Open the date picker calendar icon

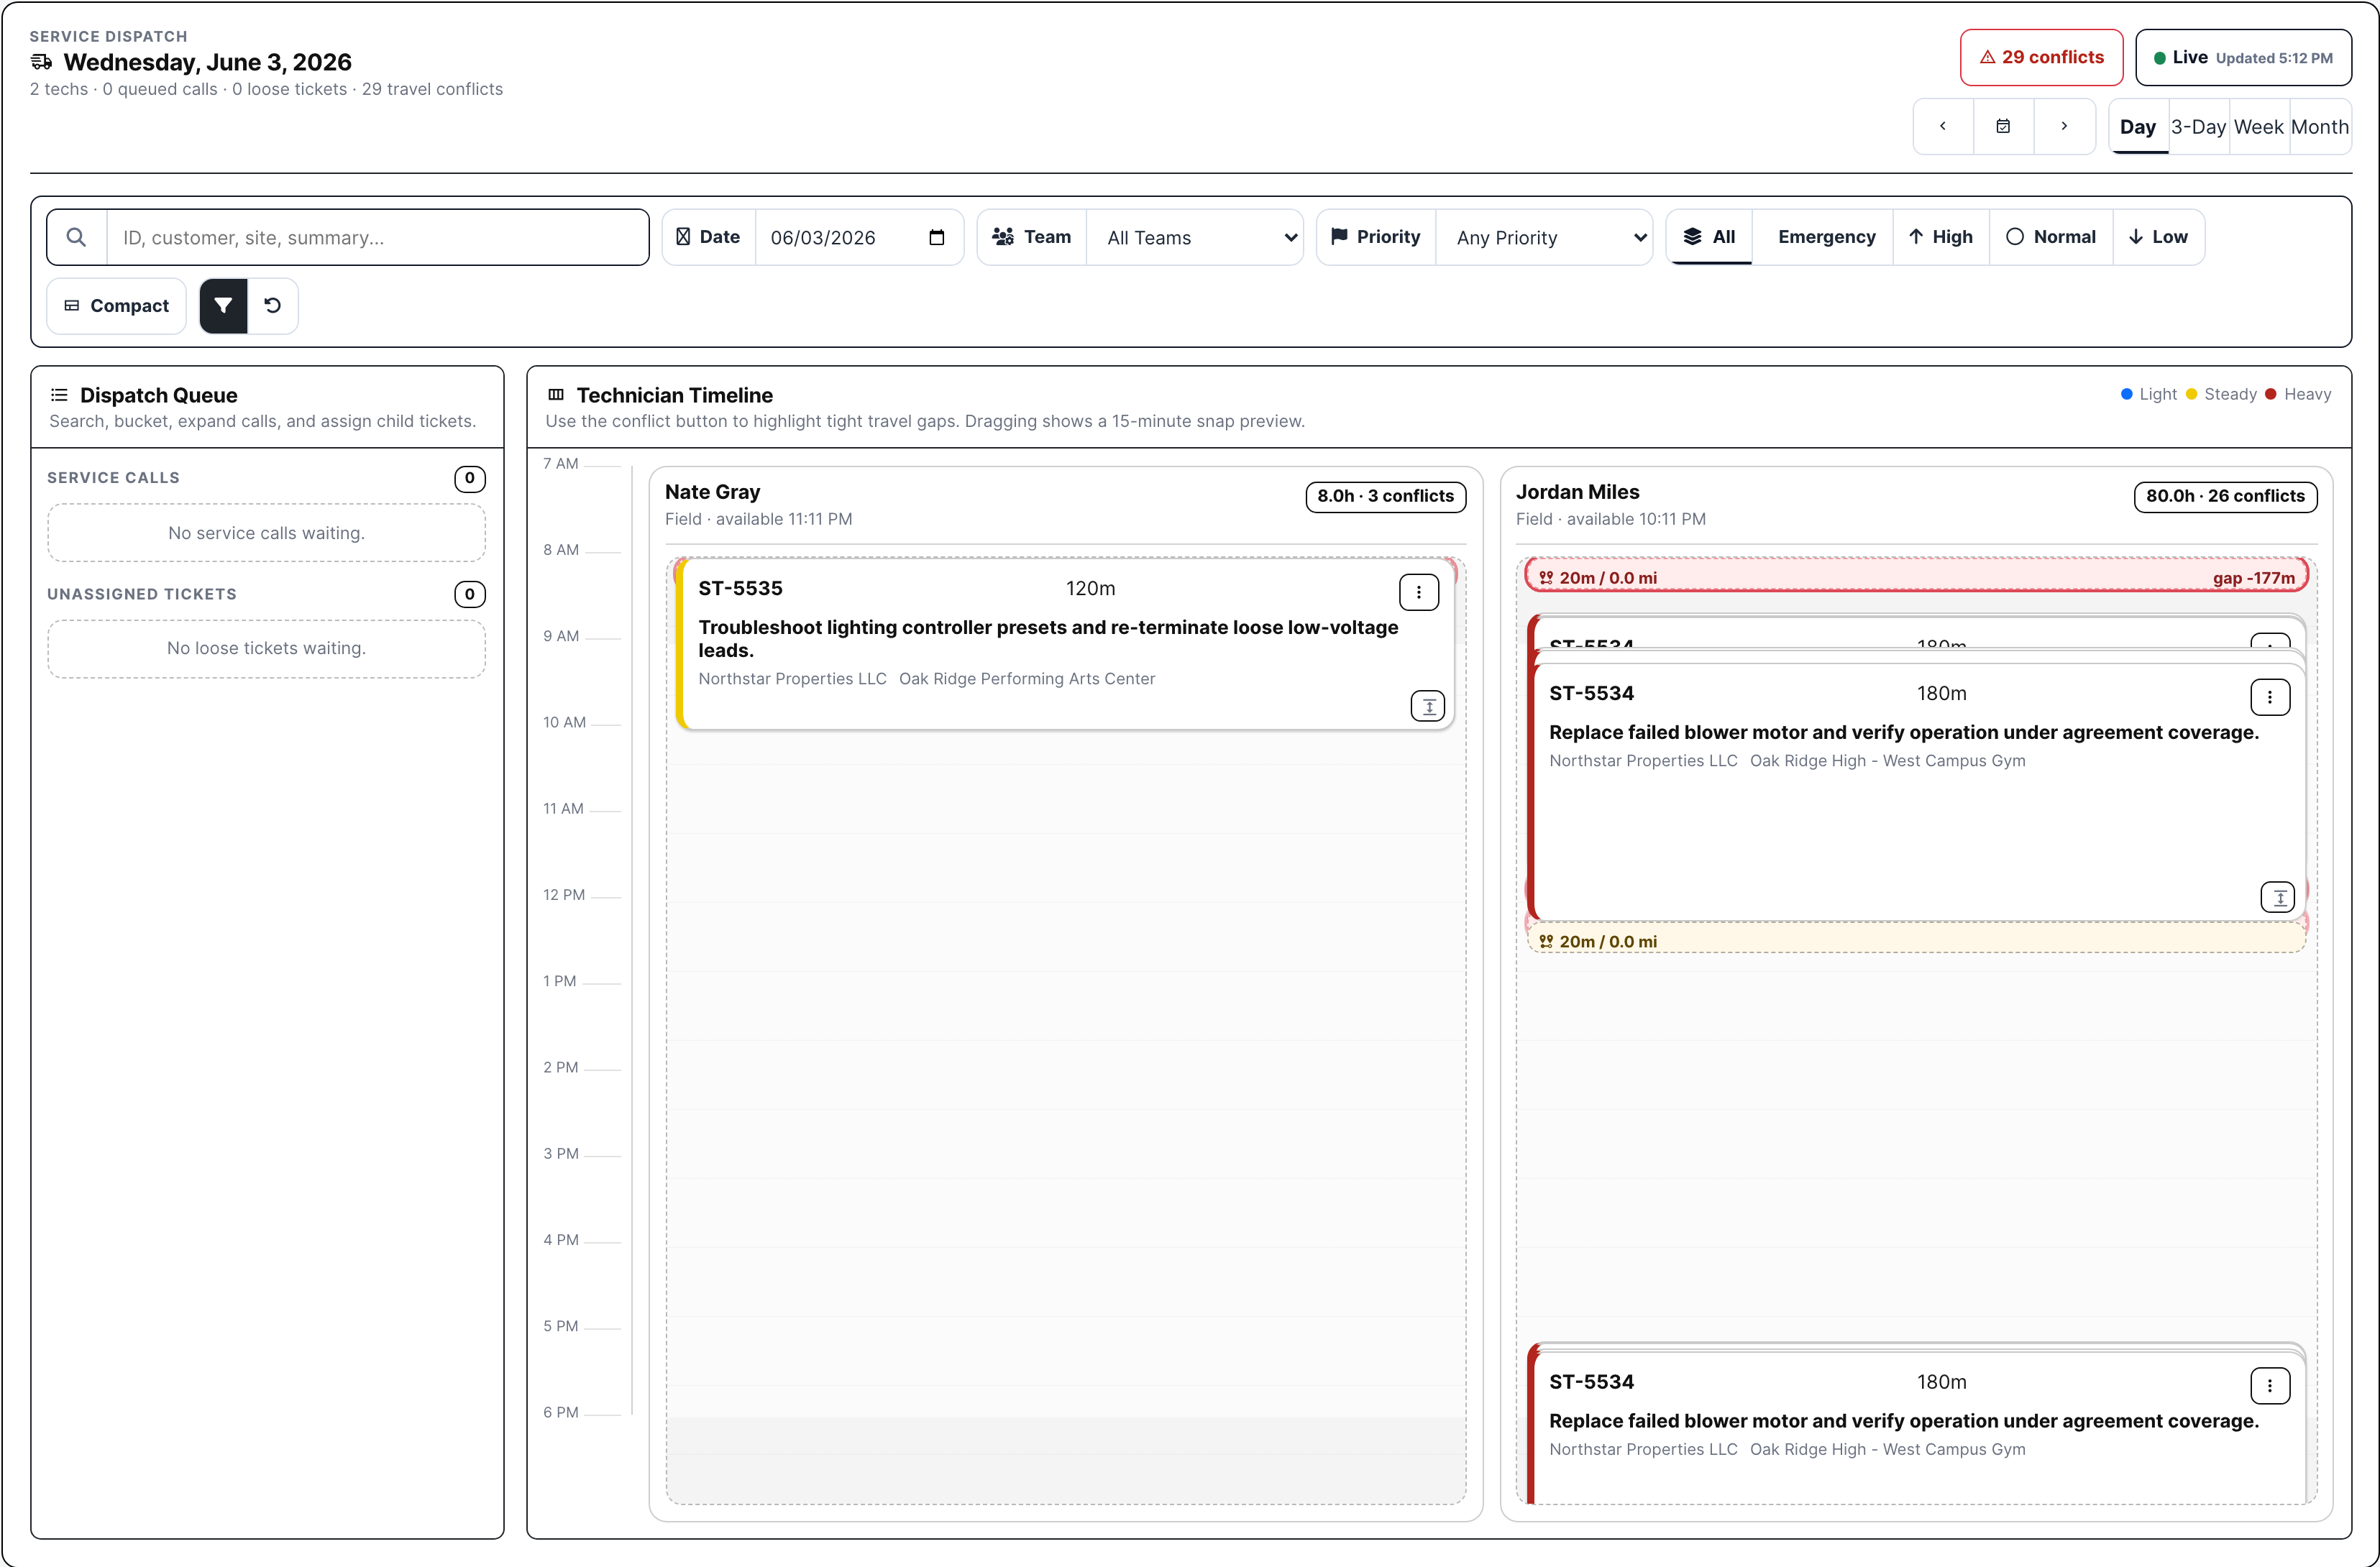[x=936, y=237]
